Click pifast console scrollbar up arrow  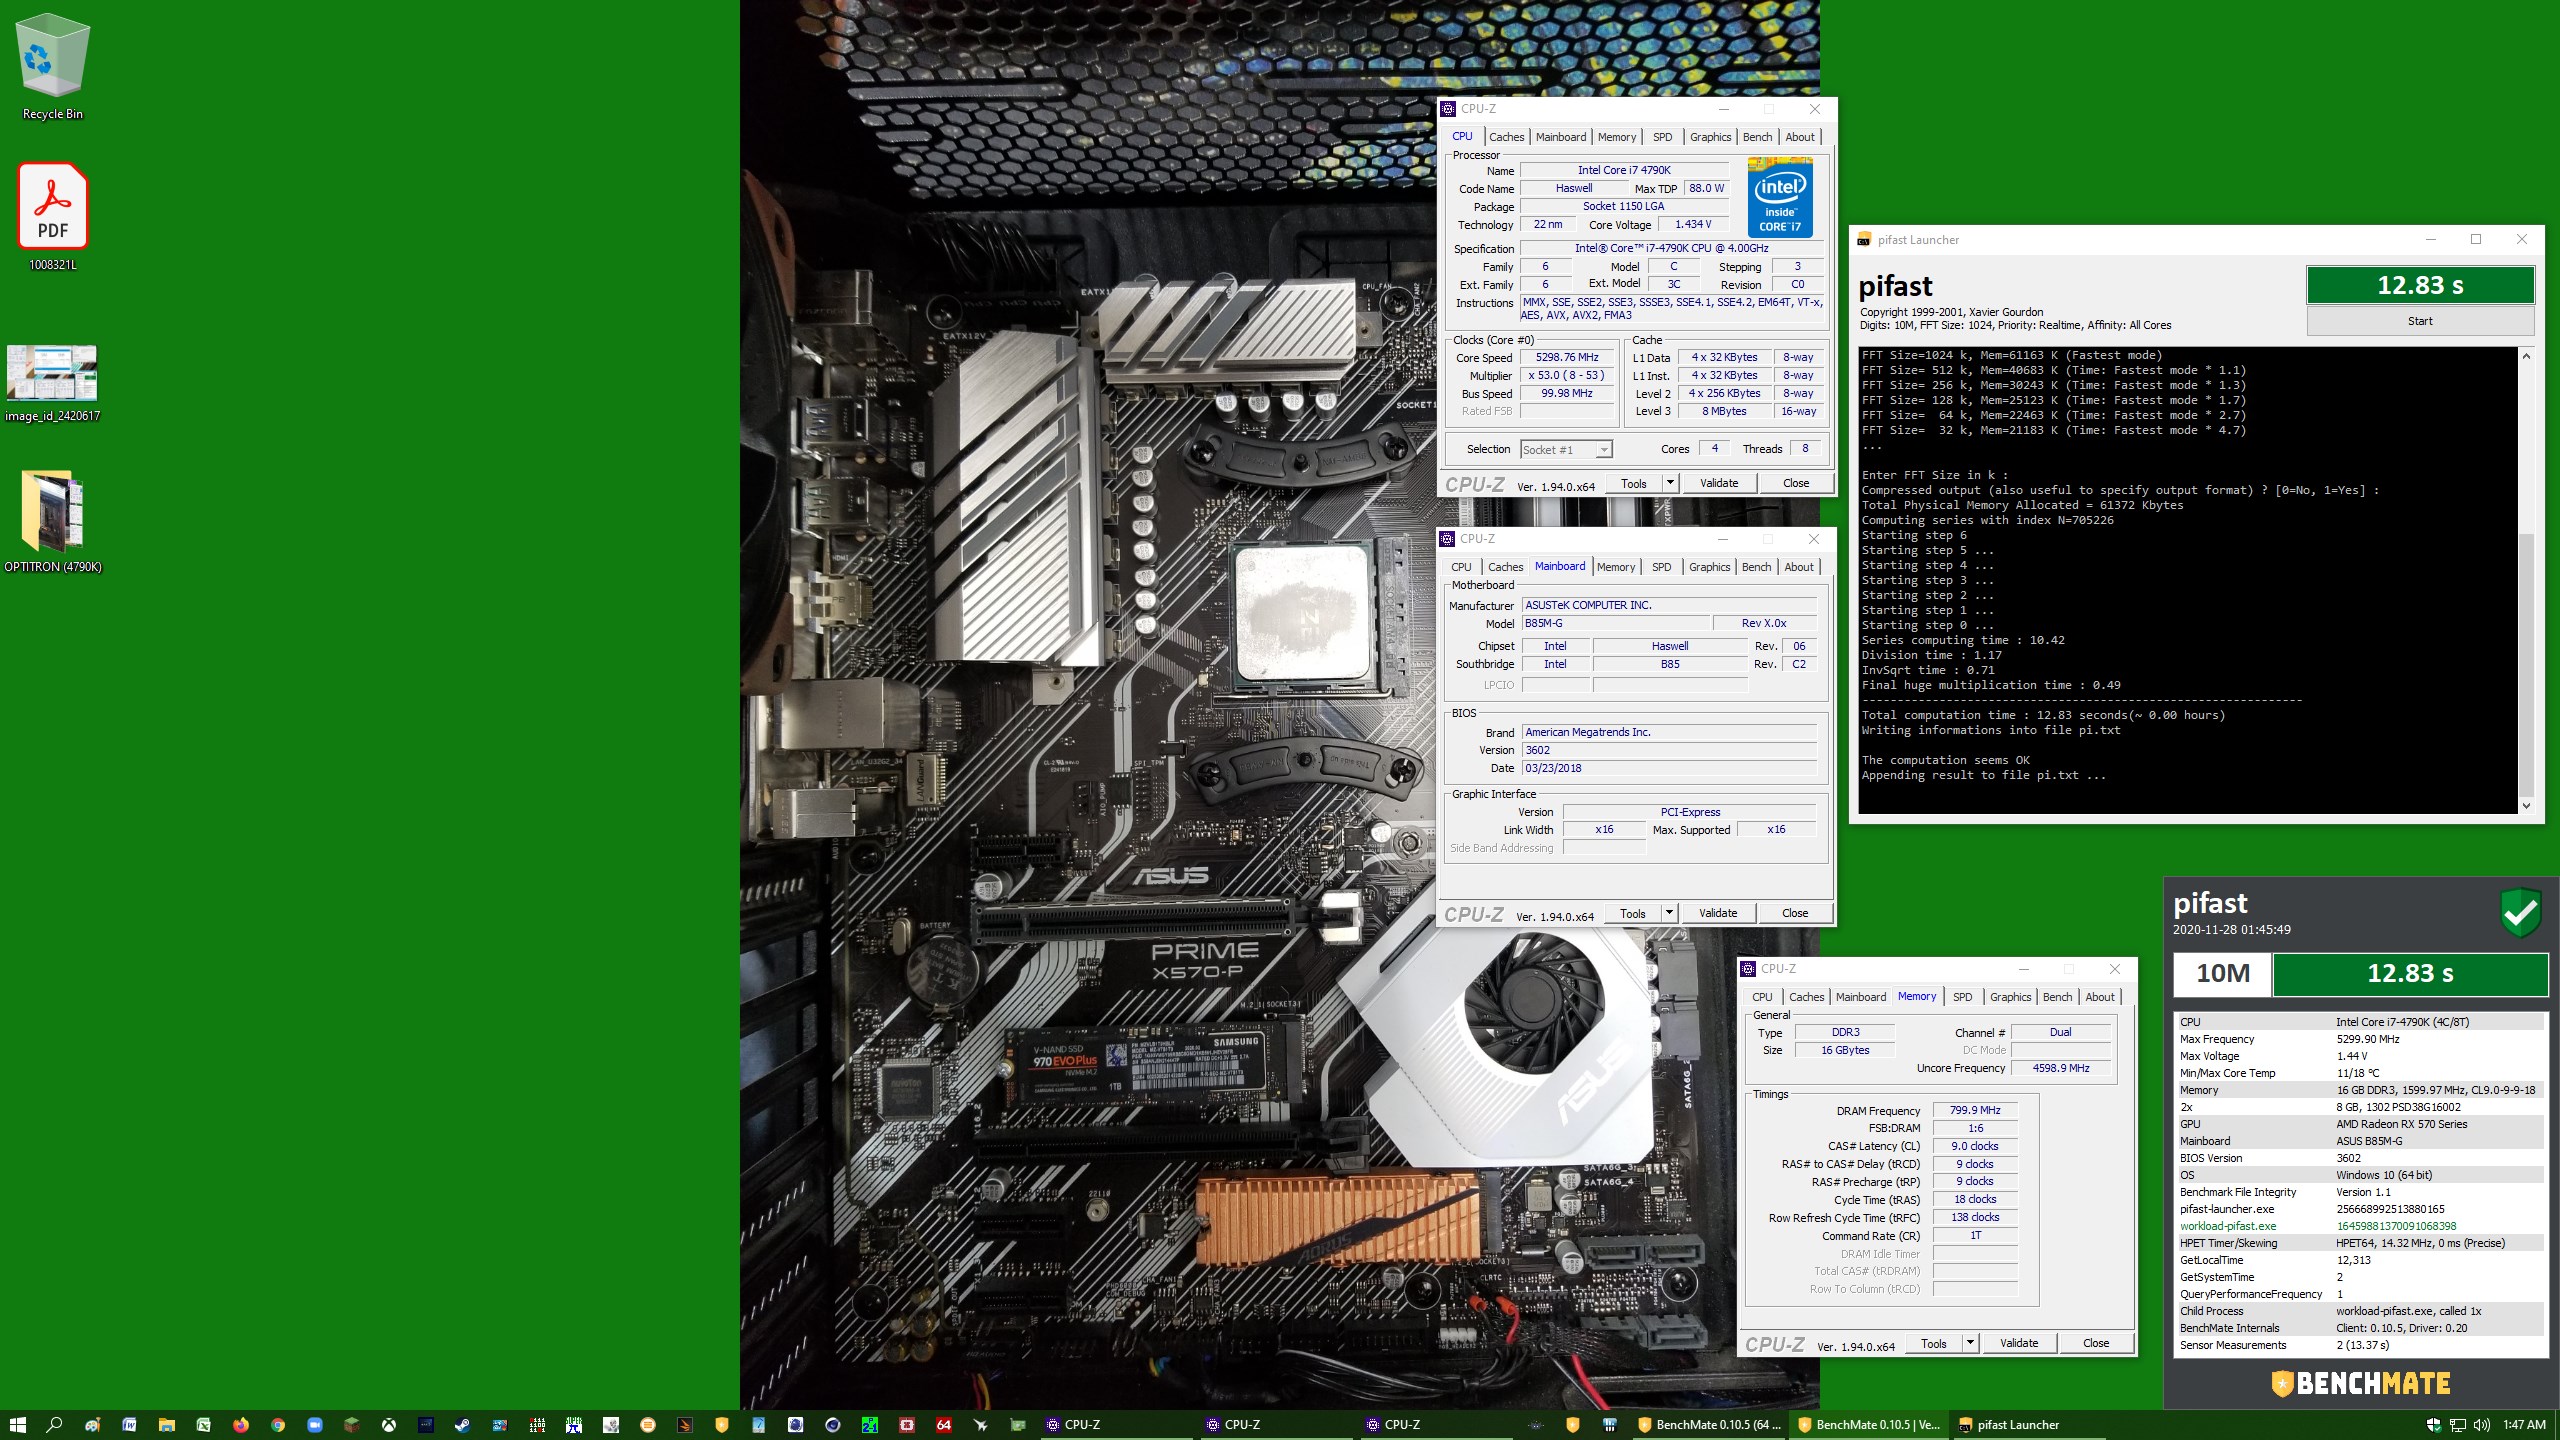2527,356
